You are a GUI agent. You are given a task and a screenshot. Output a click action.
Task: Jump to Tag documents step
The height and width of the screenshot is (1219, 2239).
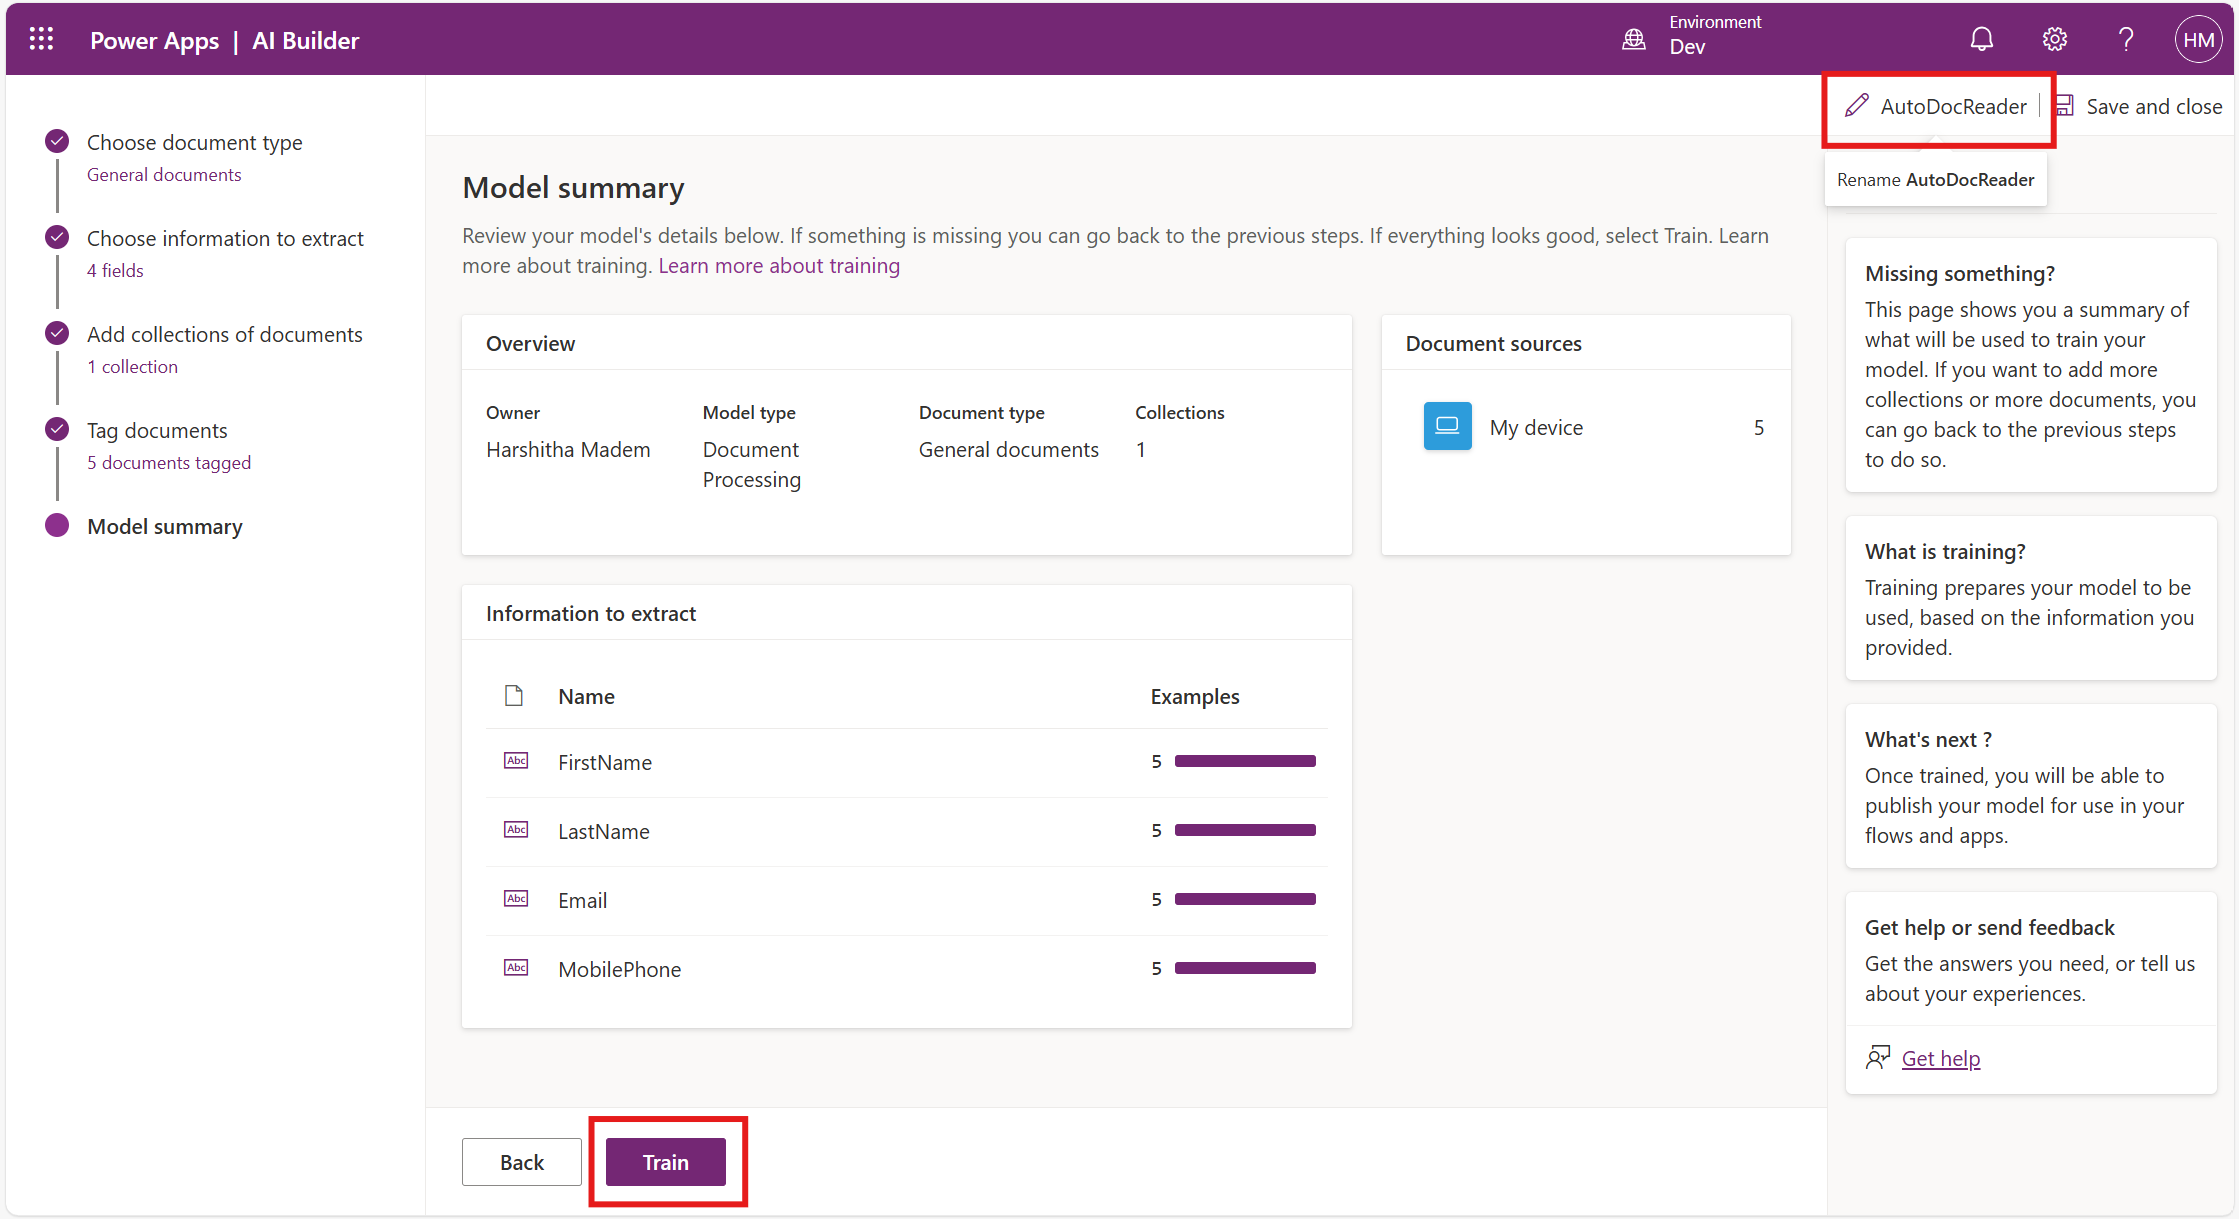pos(157,430)
